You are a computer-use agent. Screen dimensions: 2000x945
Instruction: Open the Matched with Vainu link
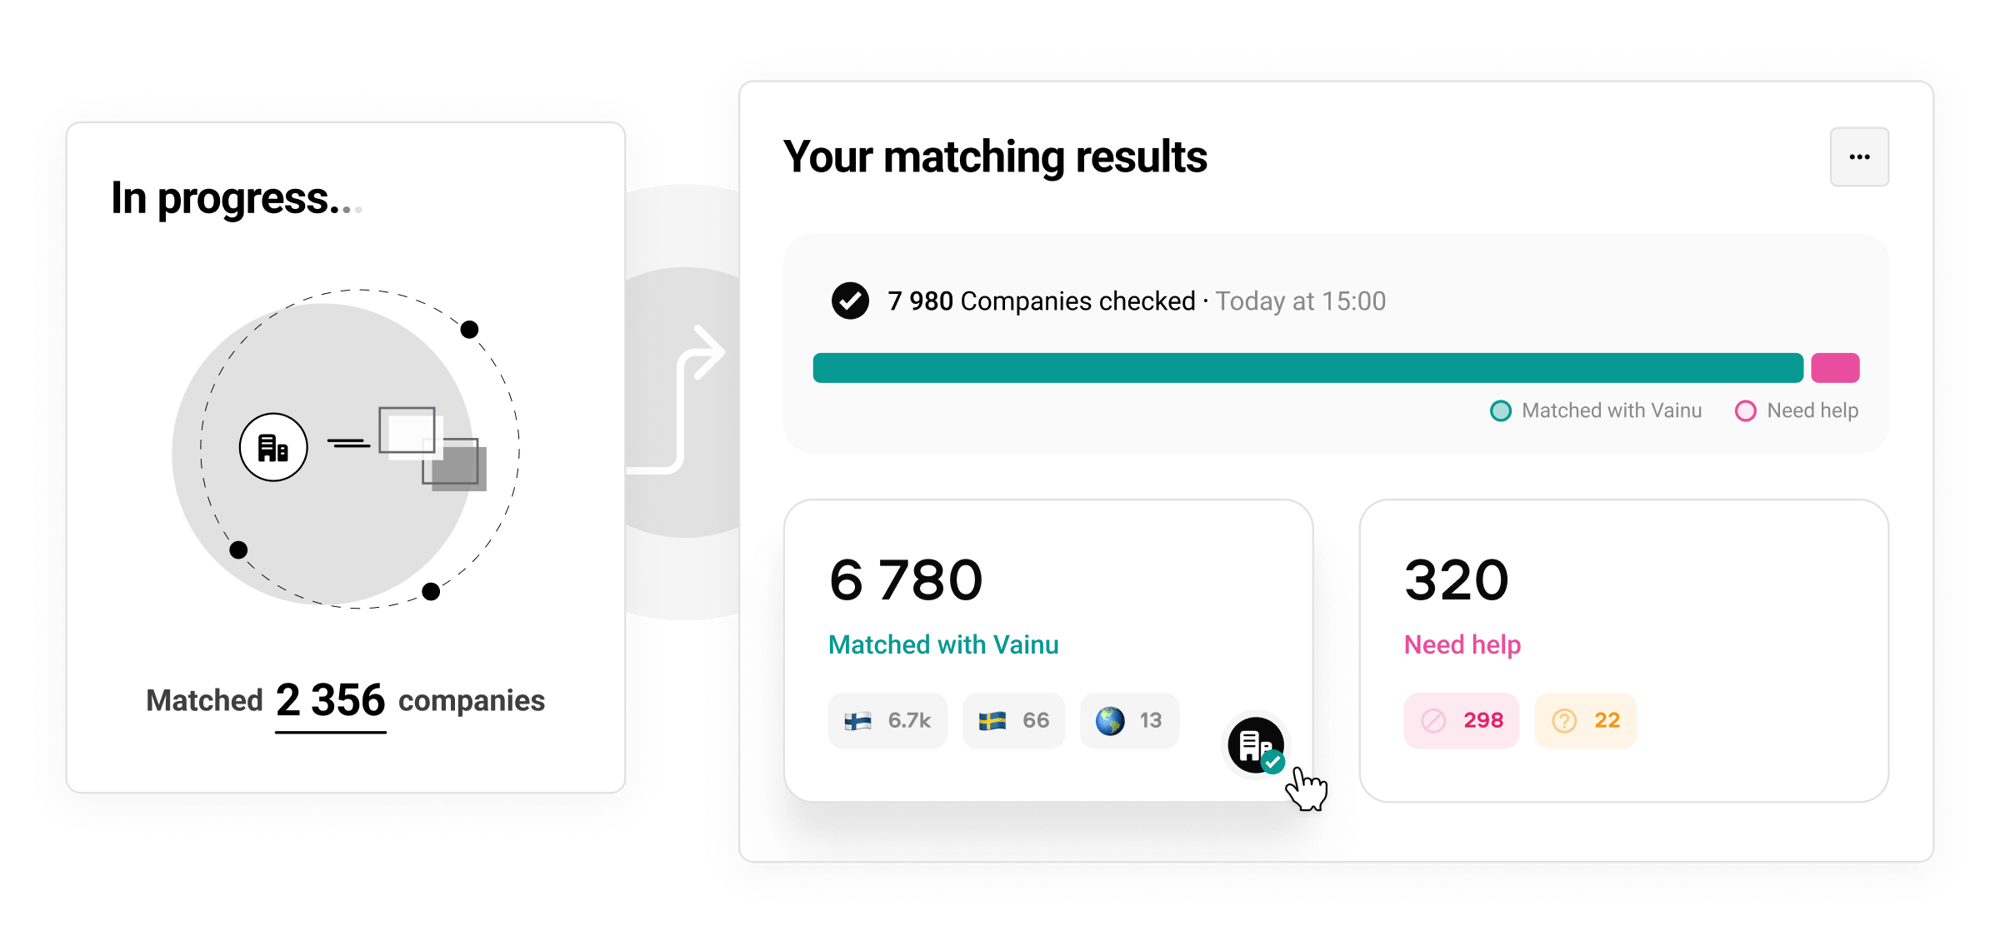point(943,645)
